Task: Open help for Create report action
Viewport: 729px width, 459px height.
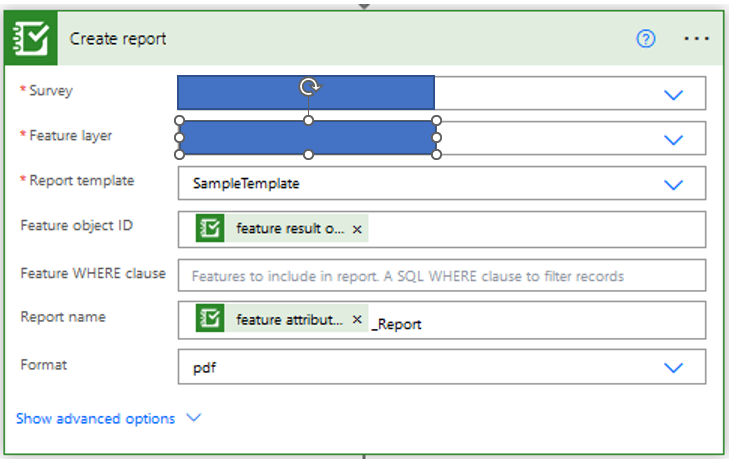Action: (646, 39)
